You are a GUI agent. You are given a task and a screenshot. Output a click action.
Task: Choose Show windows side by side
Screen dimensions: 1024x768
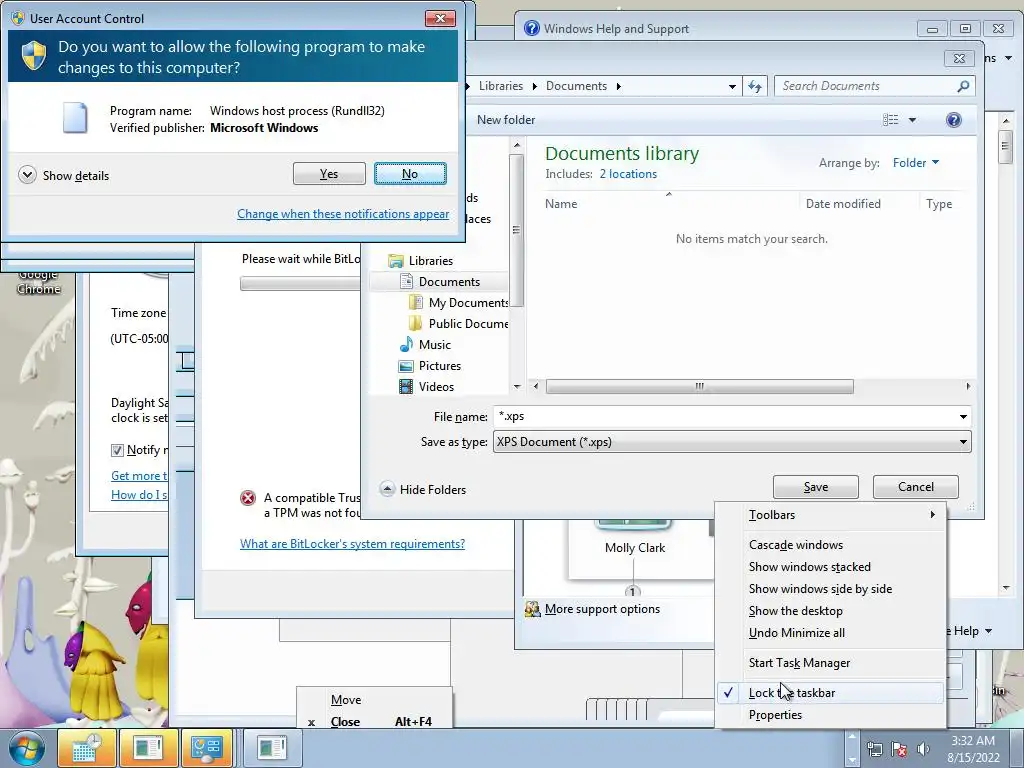[831, 588]
